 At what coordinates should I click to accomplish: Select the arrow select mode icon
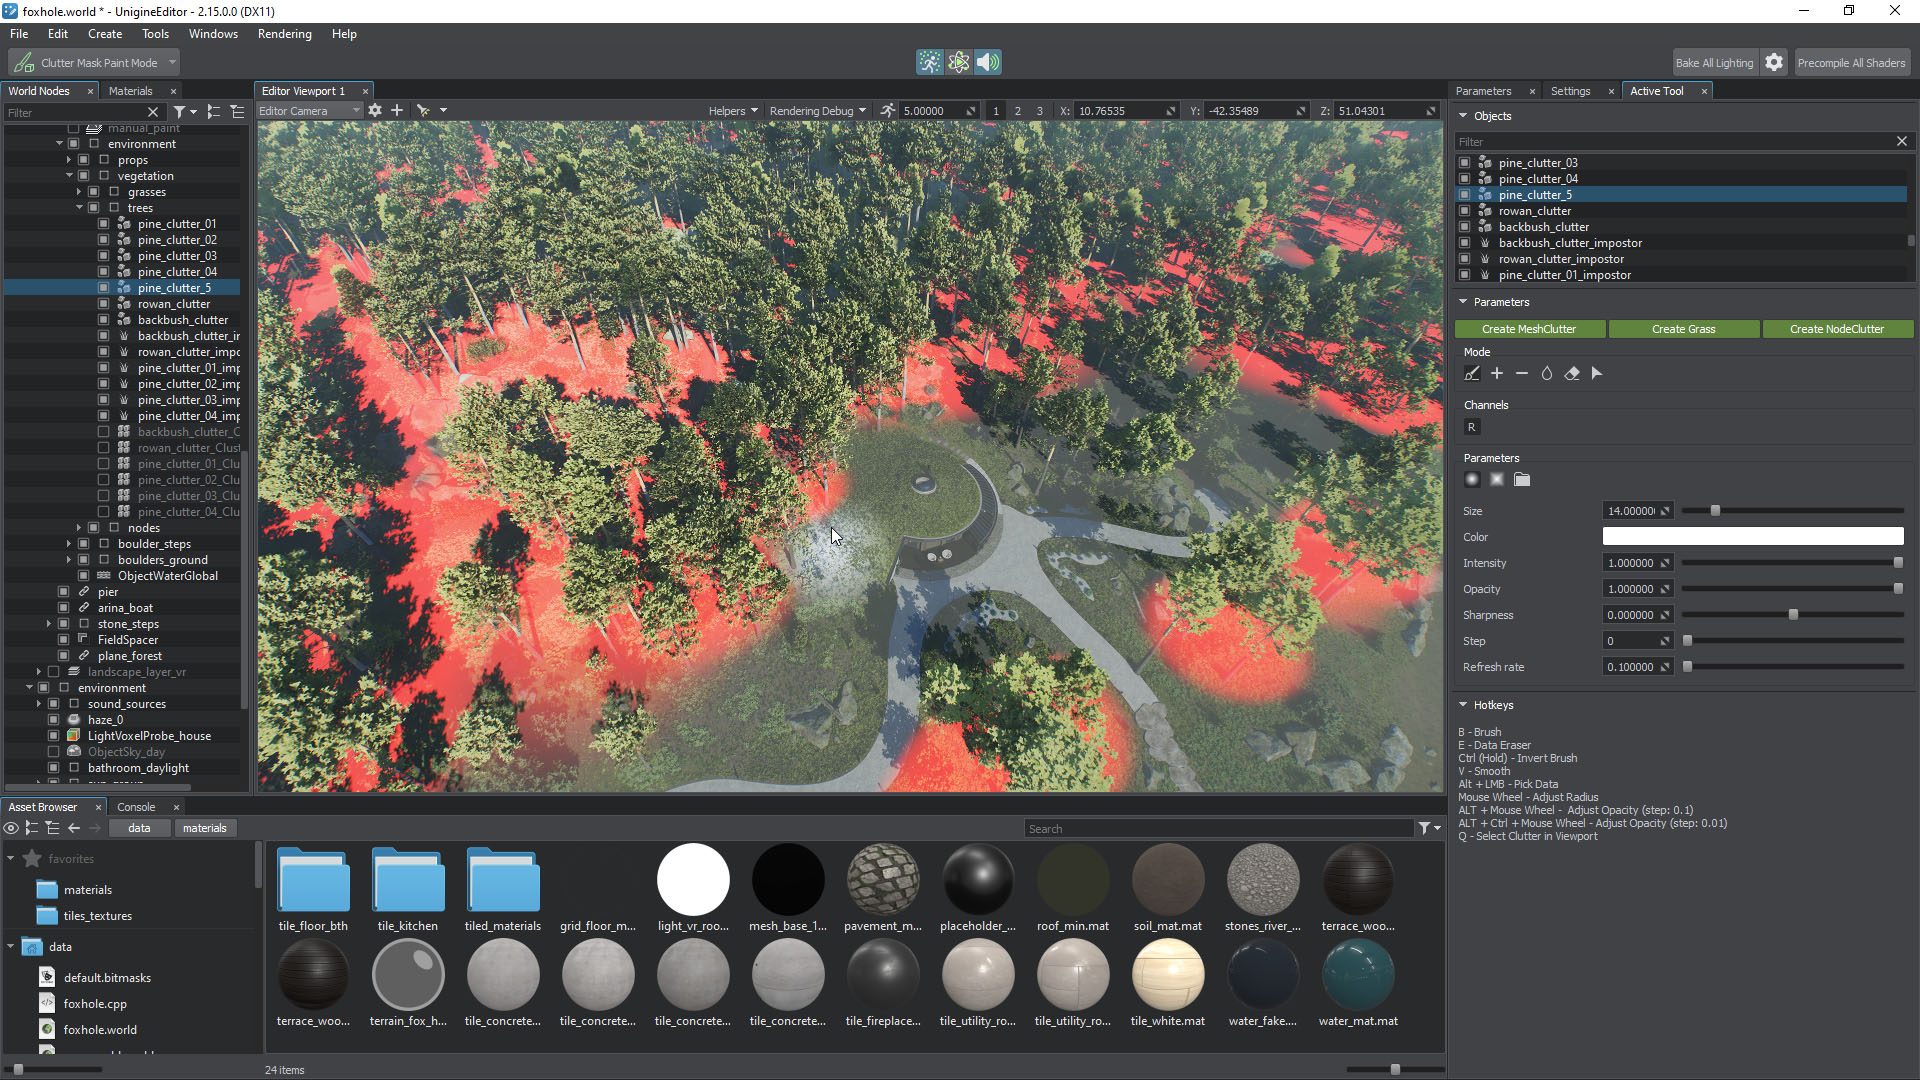click(1597, 373)
